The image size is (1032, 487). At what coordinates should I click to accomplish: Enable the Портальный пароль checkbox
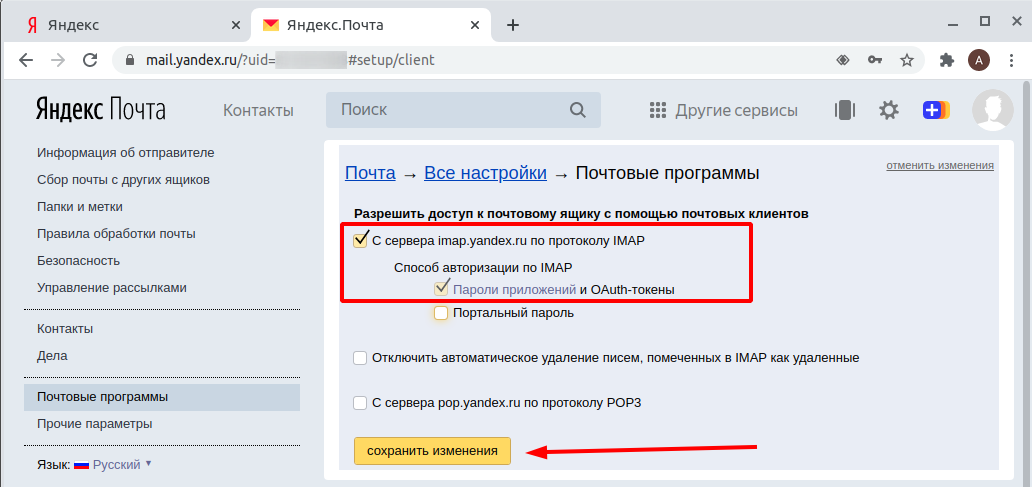coord(441,313)
